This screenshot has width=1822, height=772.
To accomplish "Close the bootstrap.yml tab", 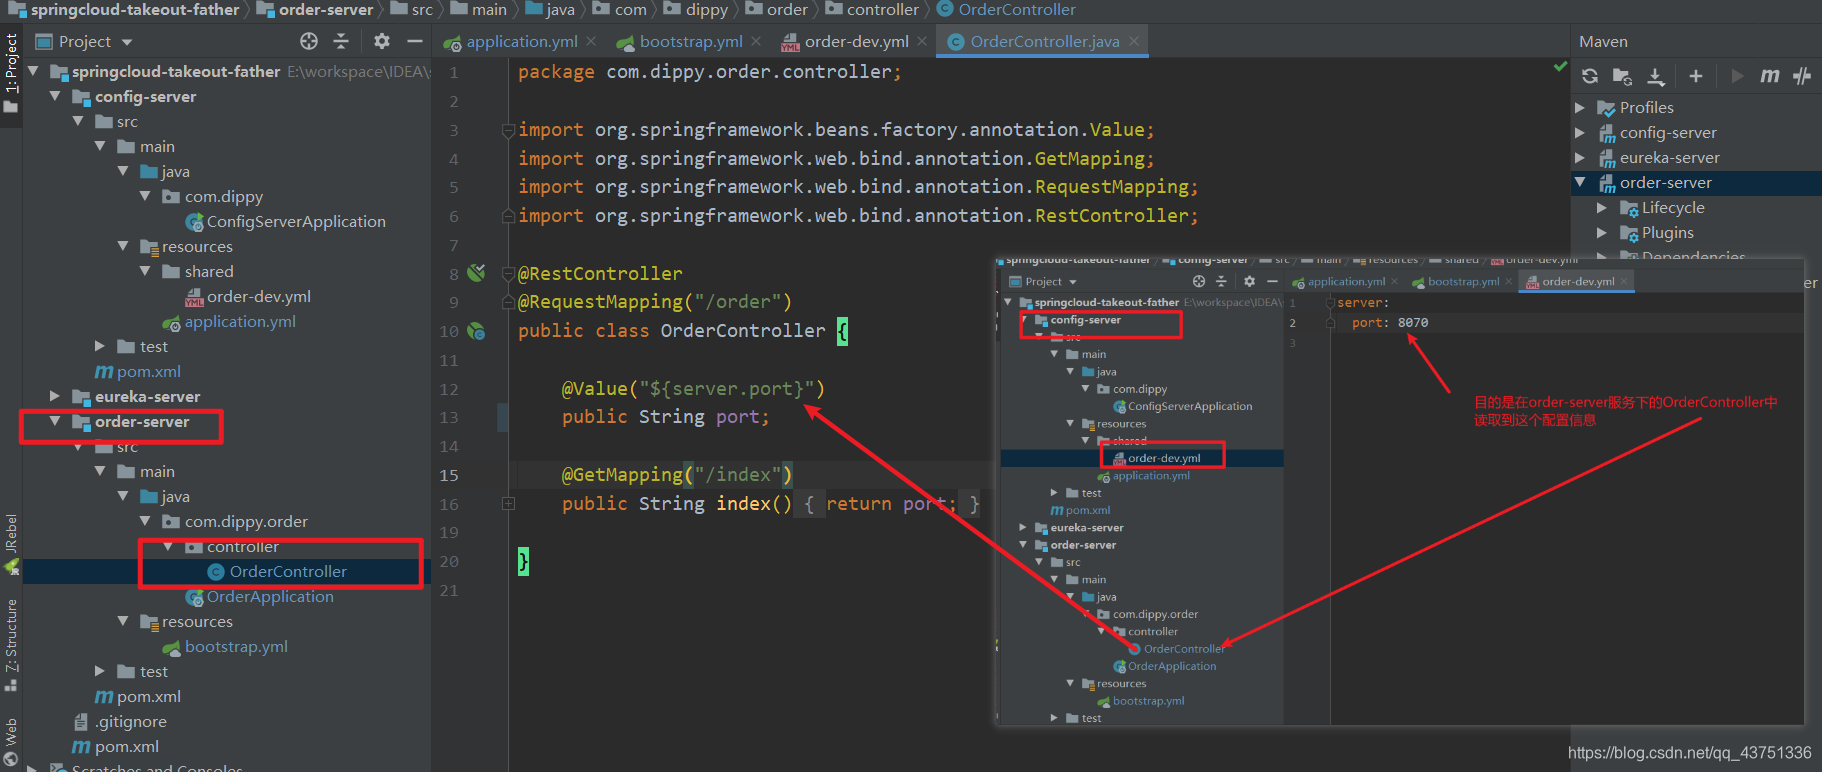I will (756, 41).
